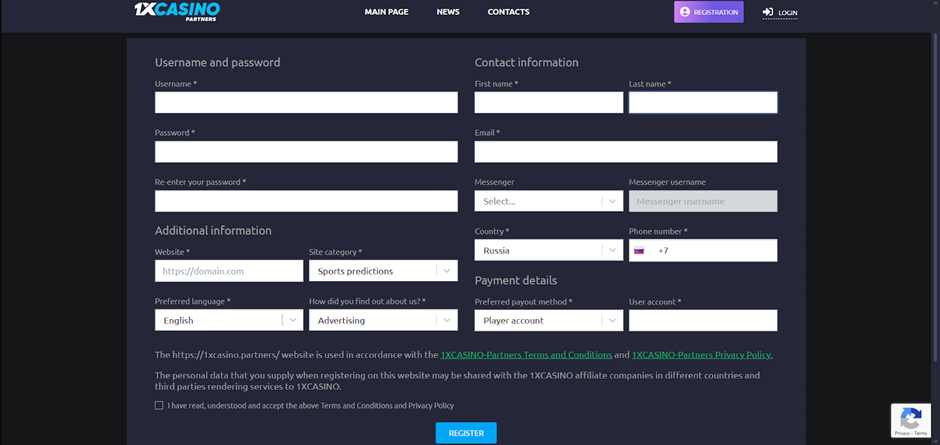Open 1XCASINO-Partners Terms and Conditions link

pos(526,355)
